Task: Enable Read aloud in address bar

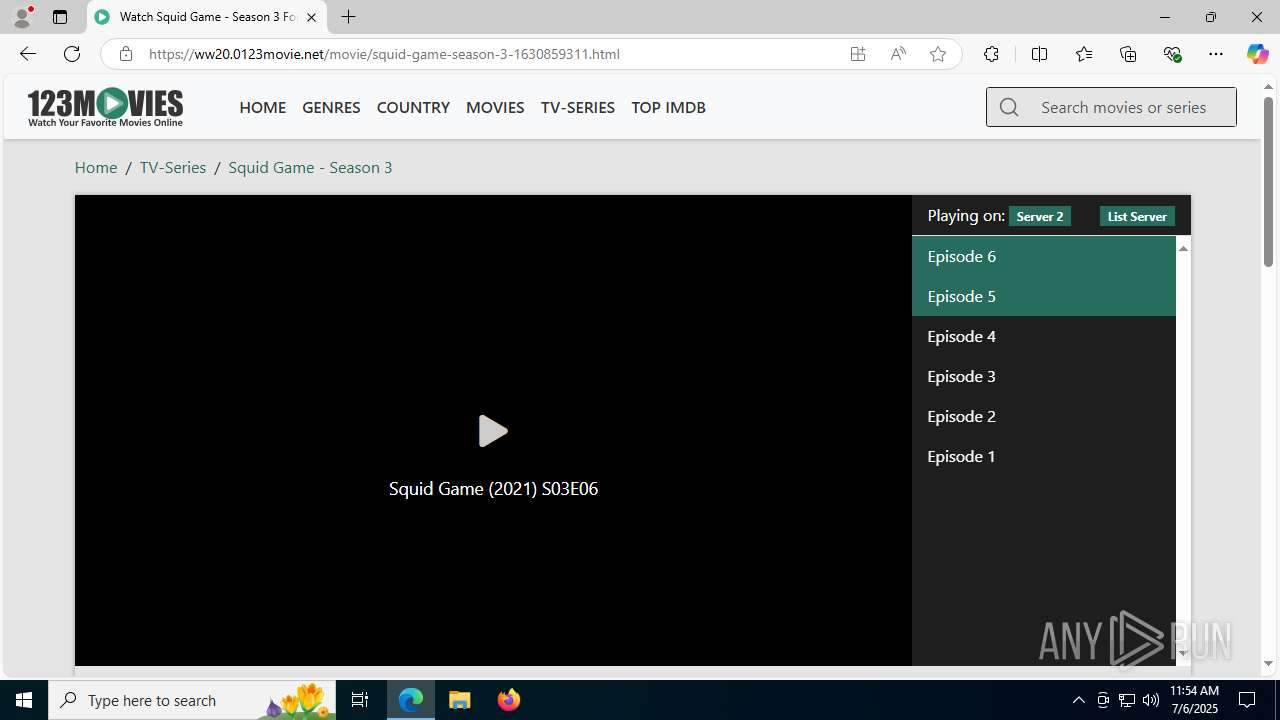Action: [898, 54]
